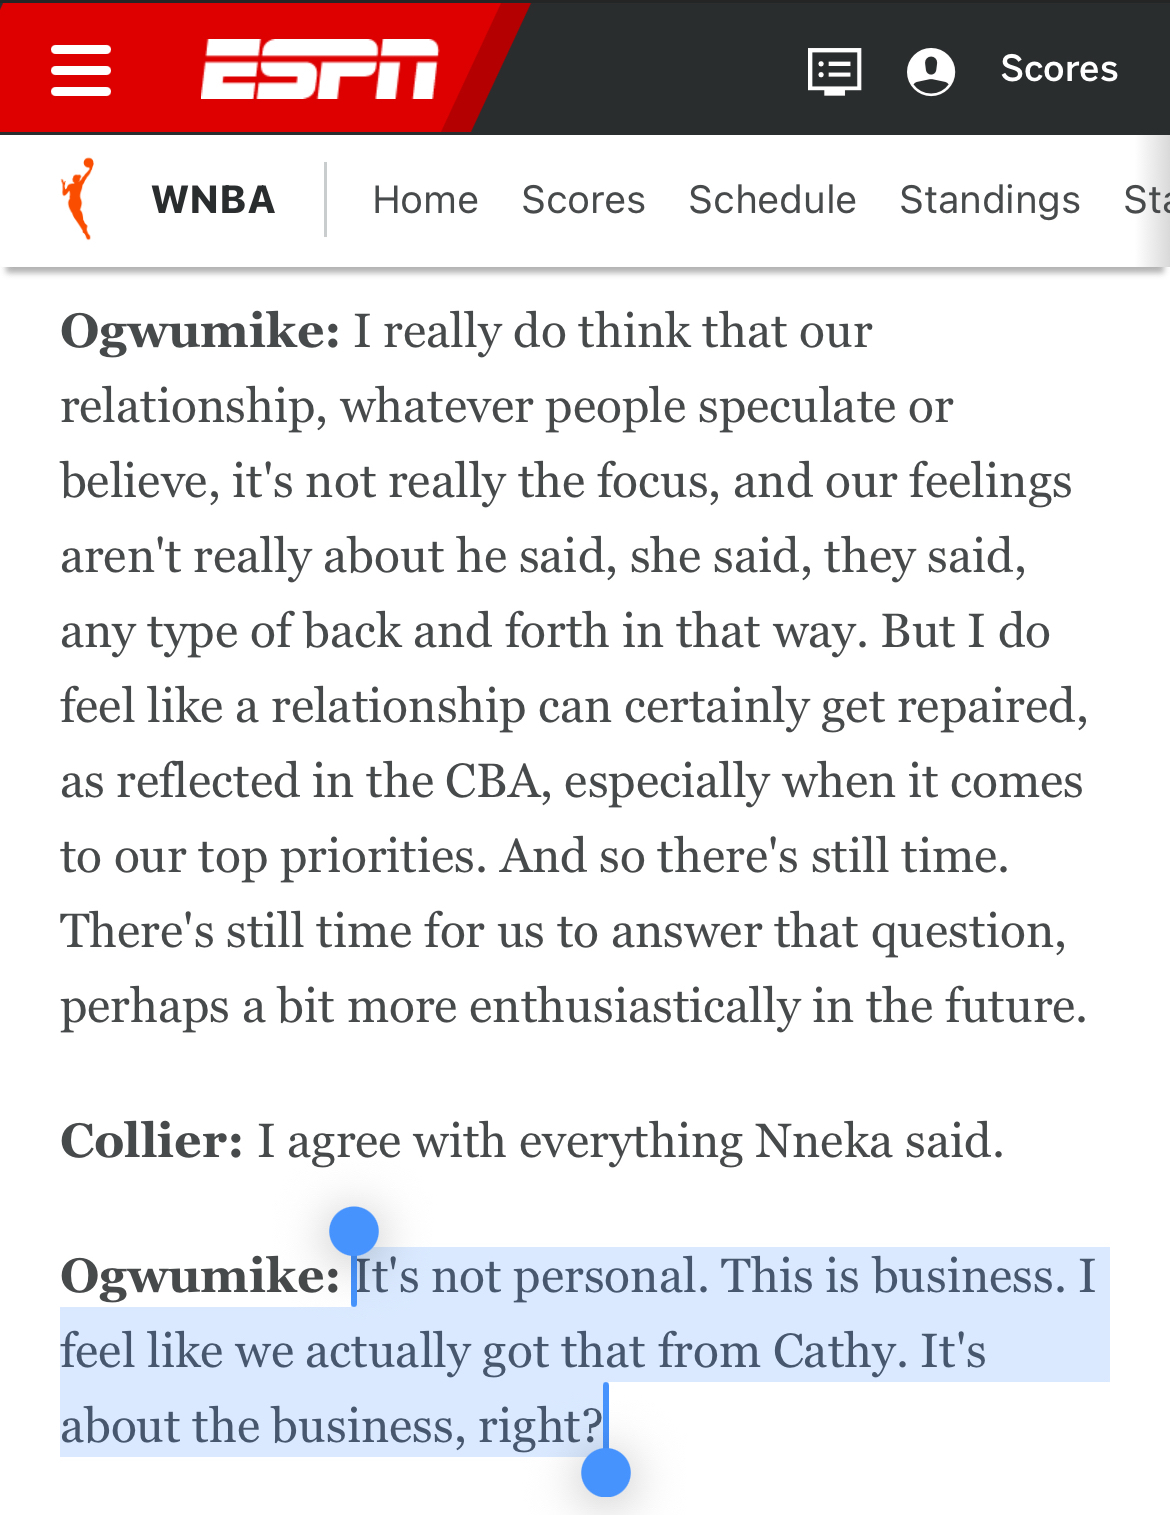This screenshot has height=1515, width=1170.
Task: Tap the partially visible tab after Standings
Action: [x=1146, y=200]
